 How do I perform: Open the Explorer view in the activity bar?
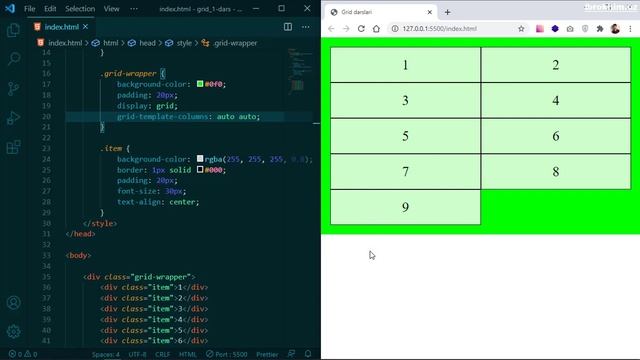click(13, 30)
